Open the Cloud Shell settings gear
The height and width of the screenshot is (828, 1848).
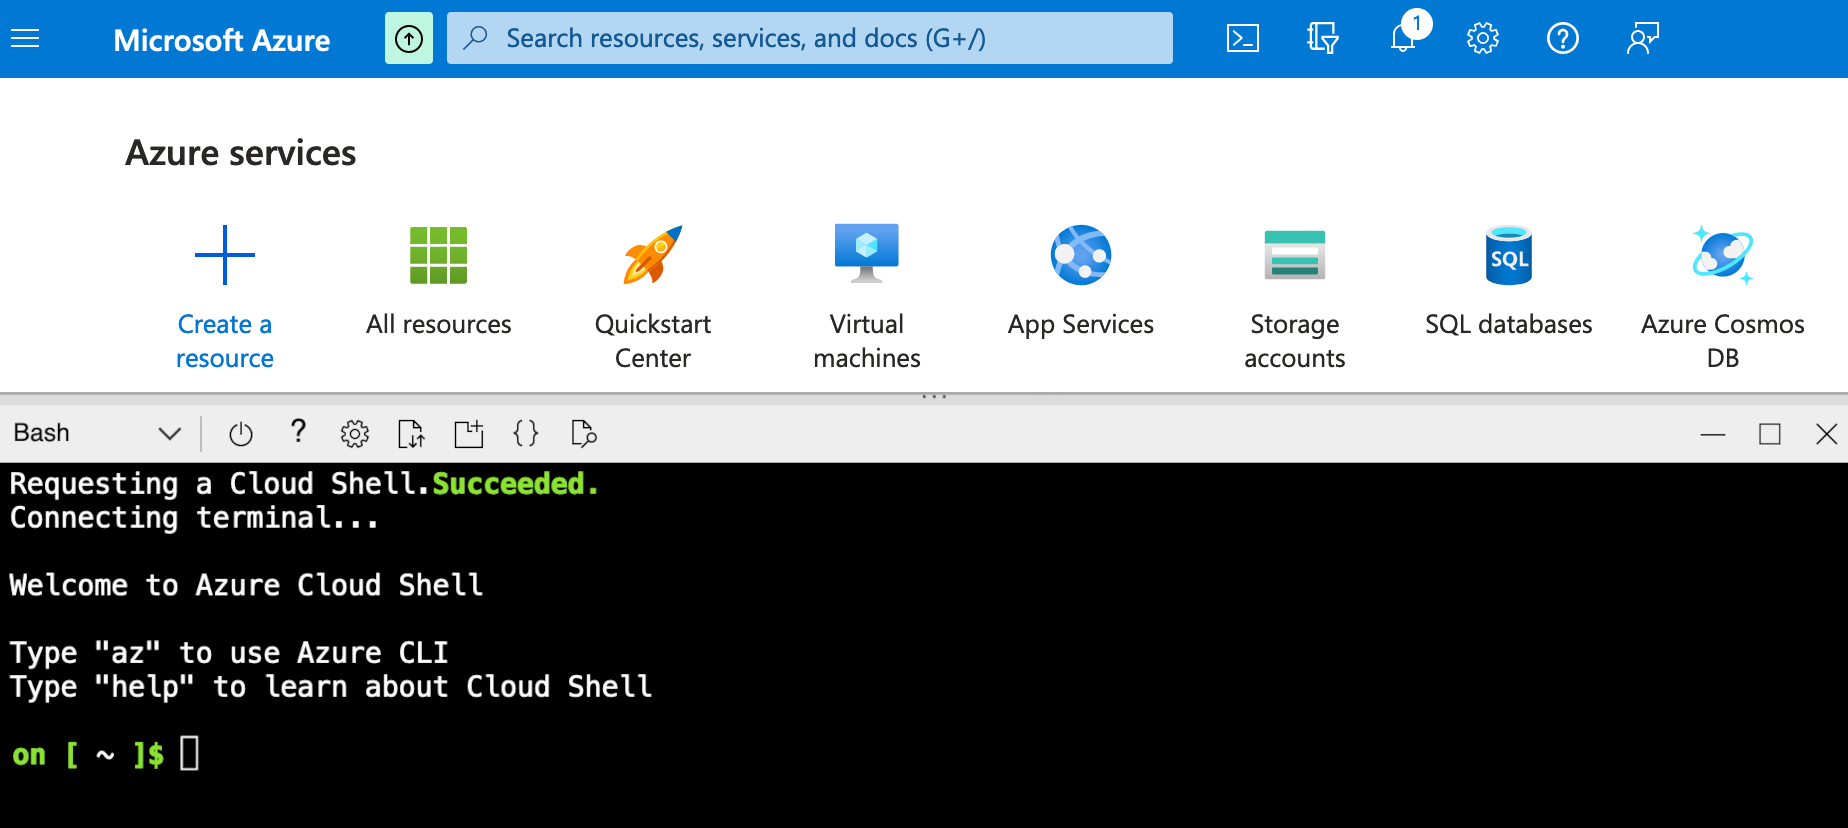pyautogui.click(x=354, y=434)
